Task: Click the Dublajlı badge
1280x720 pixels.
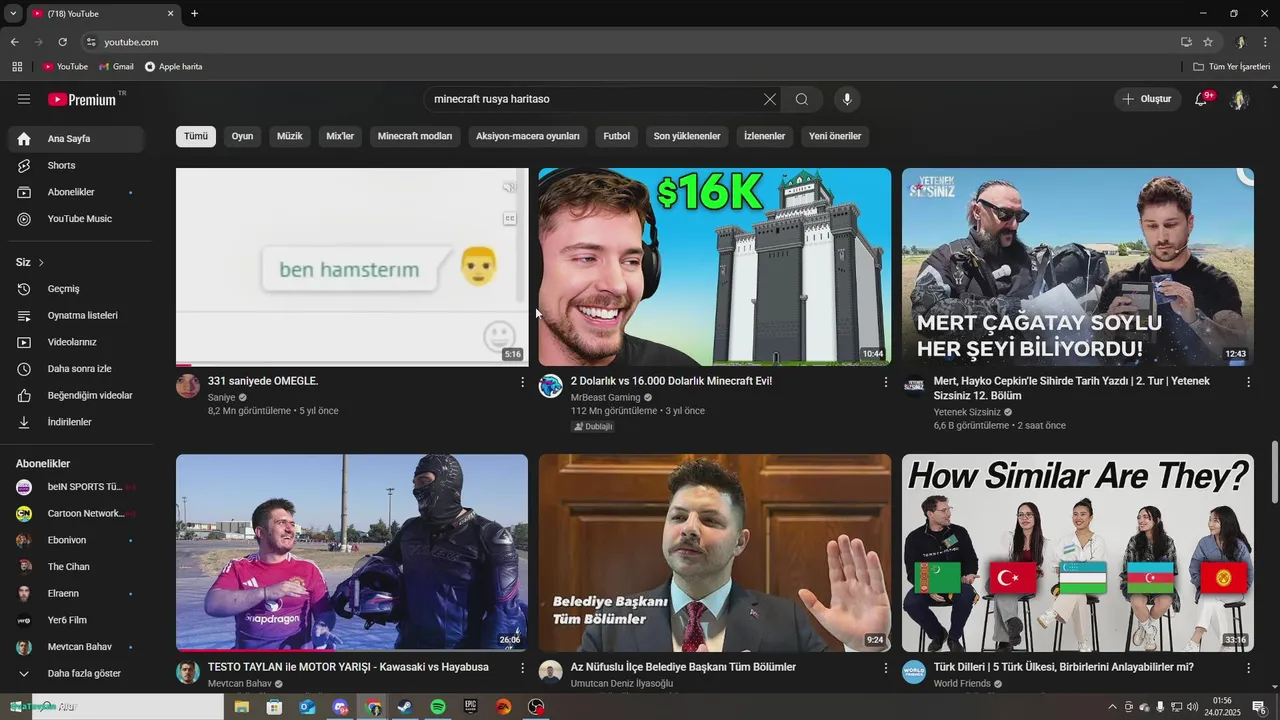Action: tap(593, 427)
